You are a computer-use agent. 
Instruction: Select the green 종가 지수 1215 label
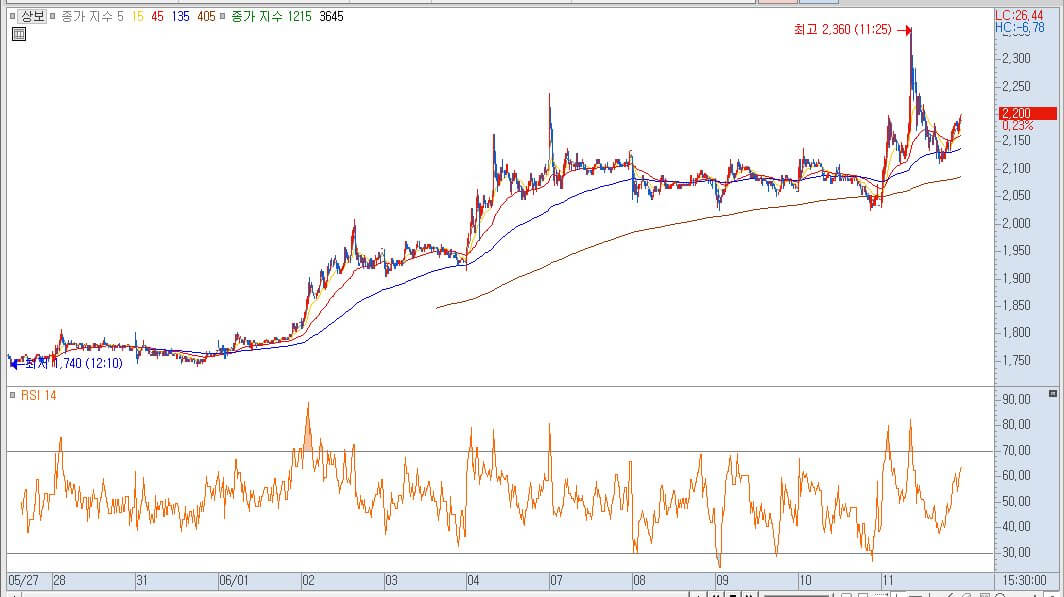point(271,16)
